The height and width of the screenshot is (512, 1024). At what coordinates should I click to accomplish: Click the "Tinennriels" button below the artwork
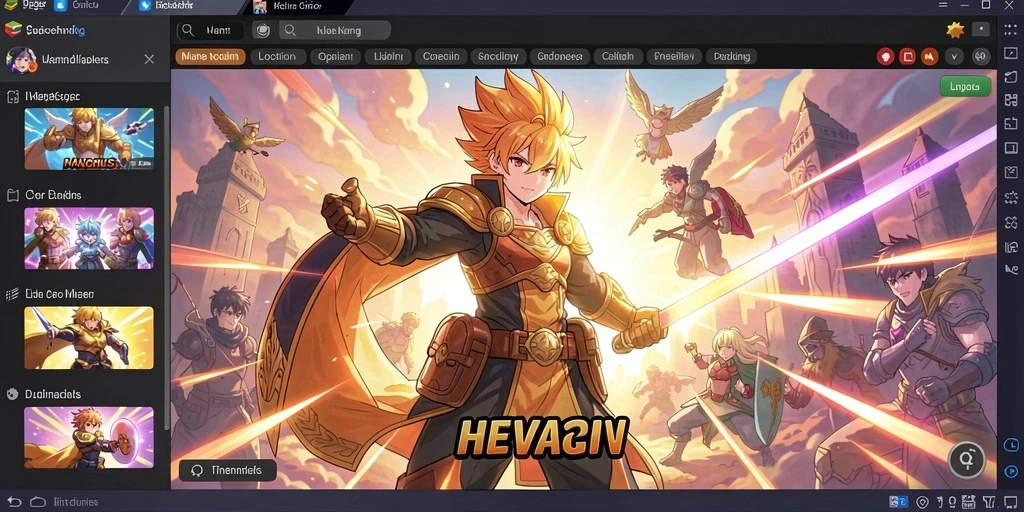coord(227,470)
